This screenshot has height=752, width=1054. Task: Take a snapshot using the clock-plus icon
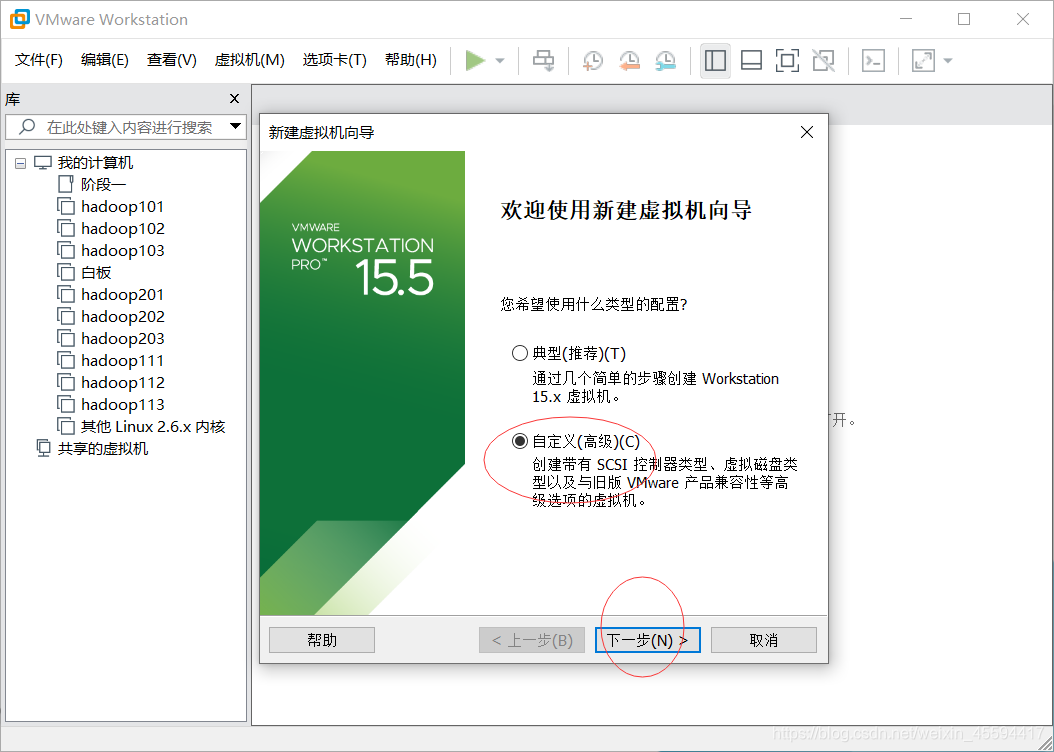click(x=592, y=60)
